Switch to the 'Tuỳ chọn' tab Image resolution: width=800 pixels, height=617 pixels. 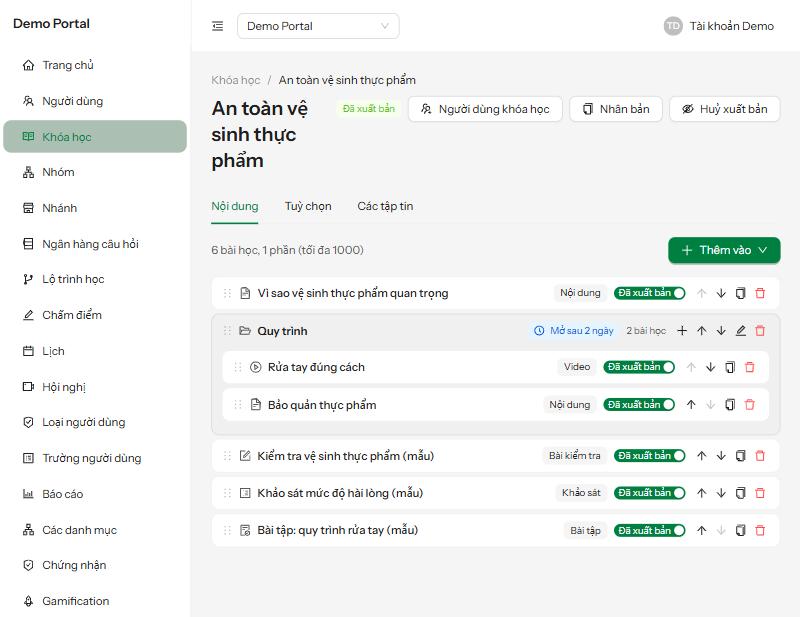[x=308, y=206]
